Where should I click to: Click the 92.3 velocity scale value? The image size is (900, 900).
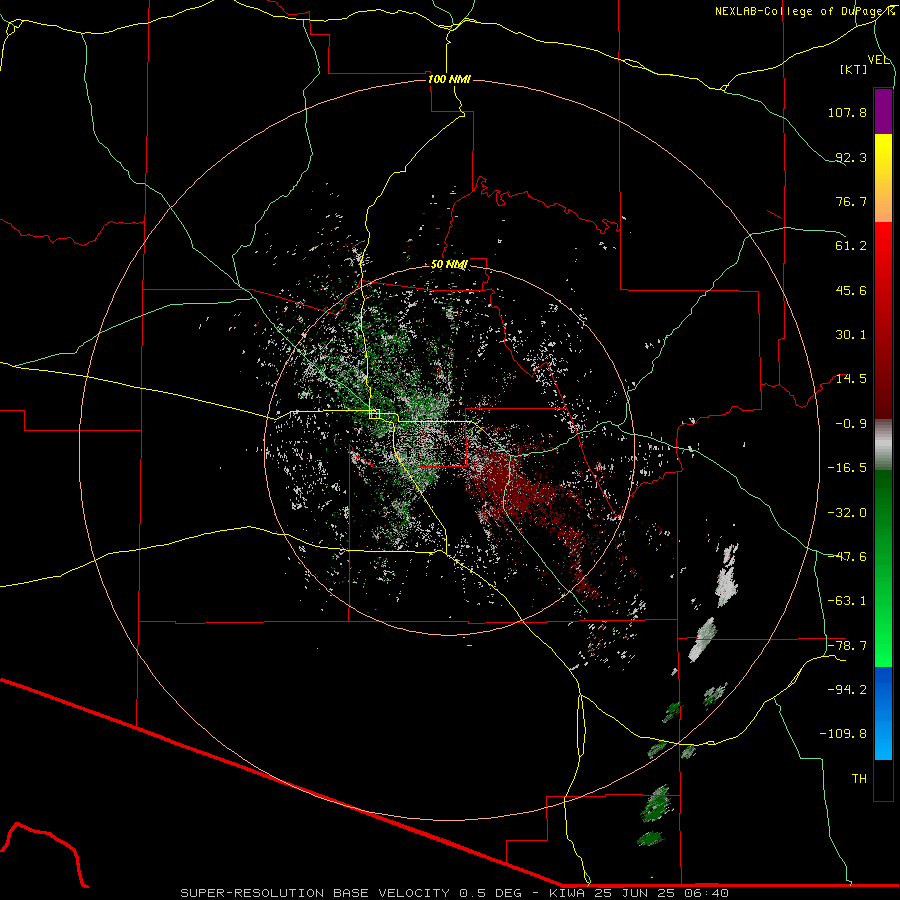pos(851,157)
